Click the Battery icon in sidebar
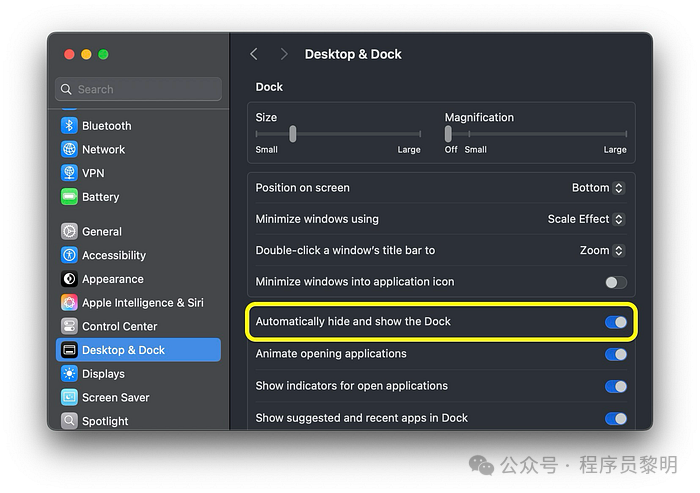The width and height of the screenshot is (700, 493). pyautogui.click(x=69, y=197)
